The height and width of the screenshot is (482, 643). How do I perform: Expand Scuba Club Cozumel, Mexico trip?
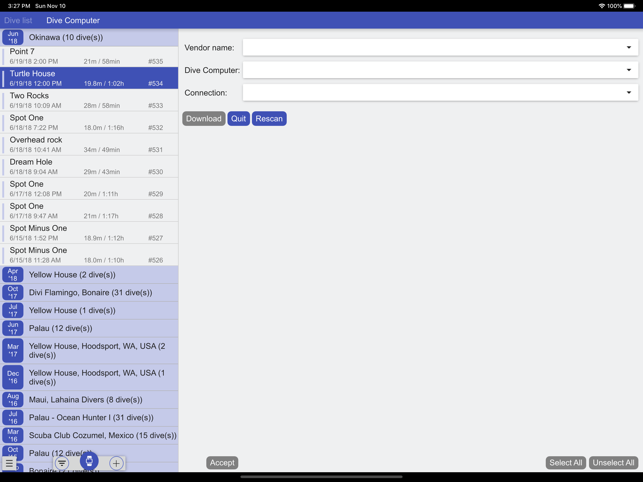pos(102,435)
